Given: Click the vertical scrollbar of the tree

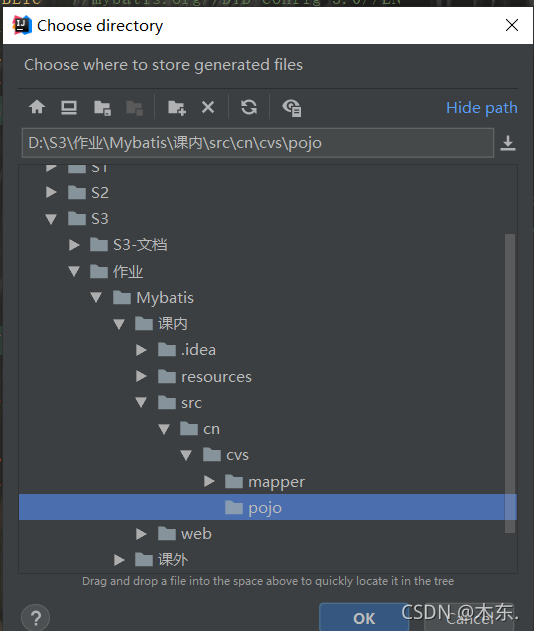Looking at the screenshot, I should click(510, 383).
